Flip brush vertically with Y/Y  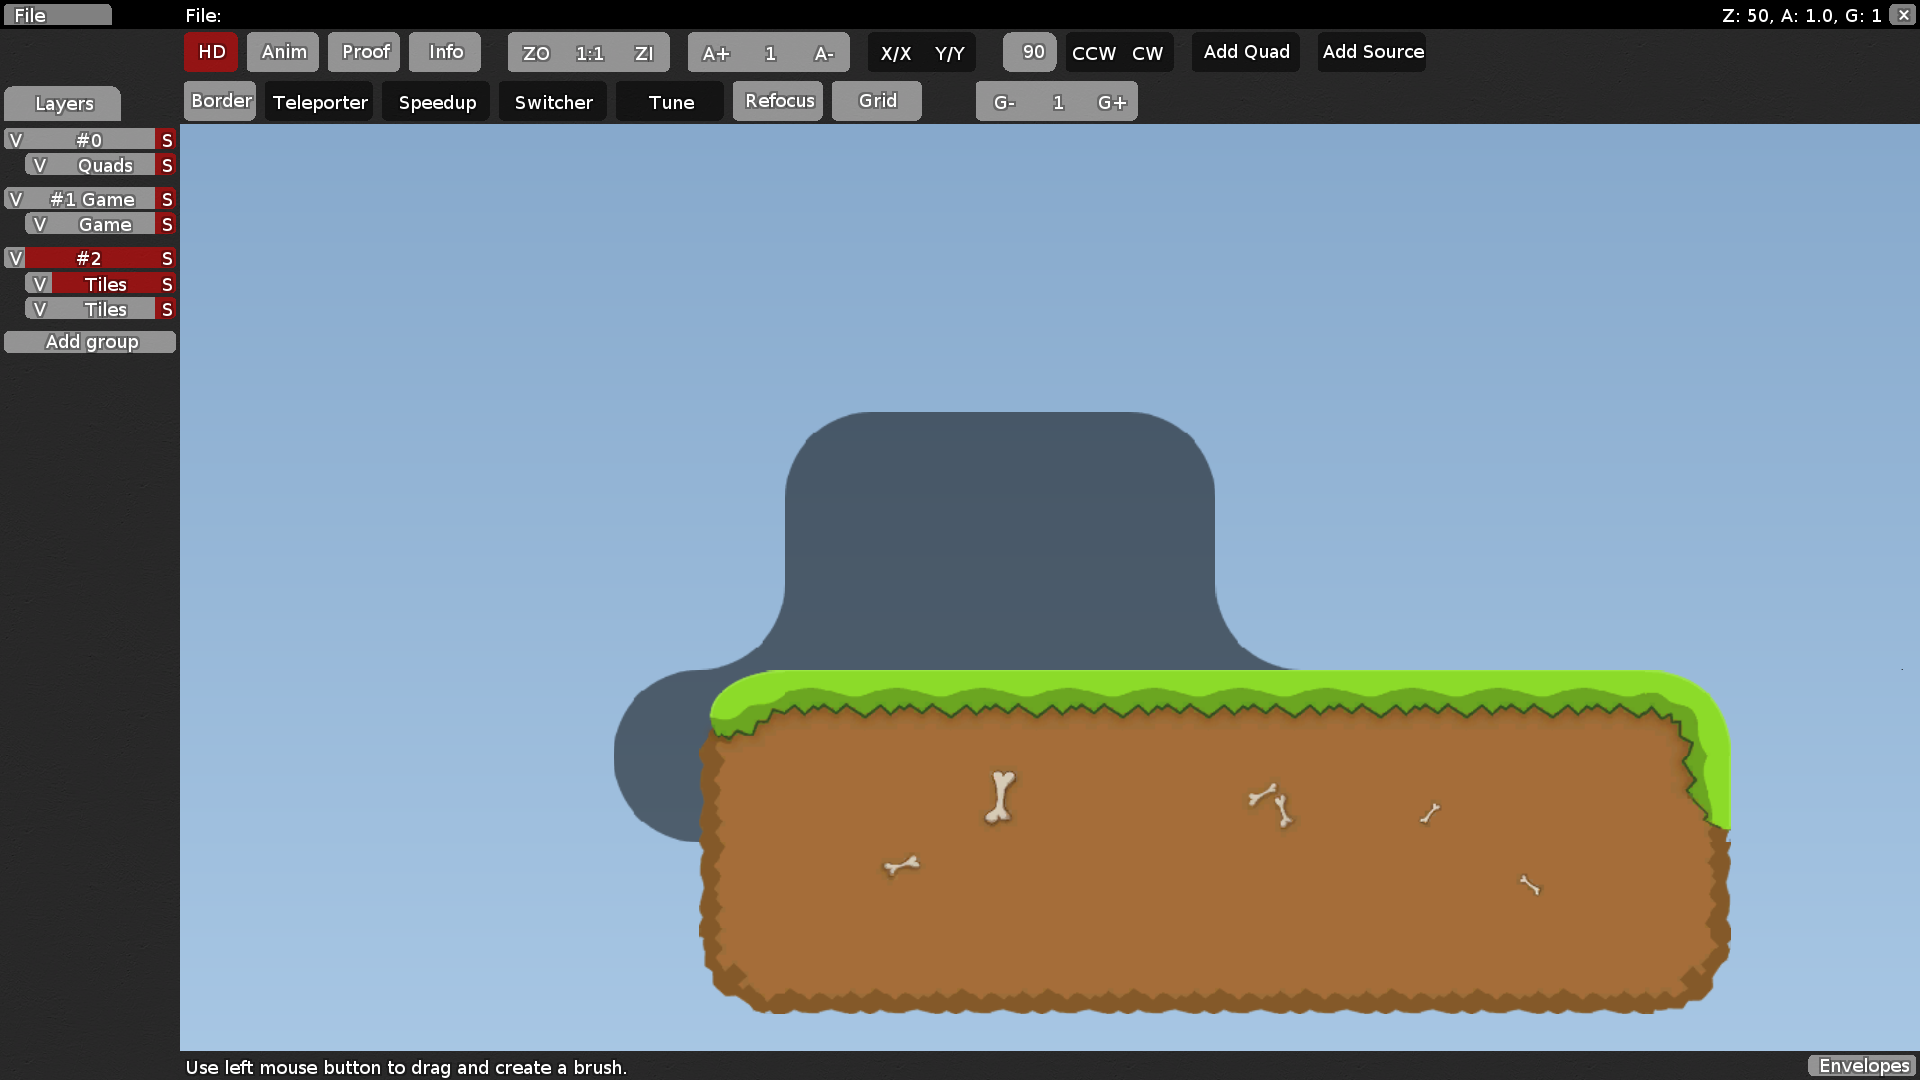click(949, 53)
